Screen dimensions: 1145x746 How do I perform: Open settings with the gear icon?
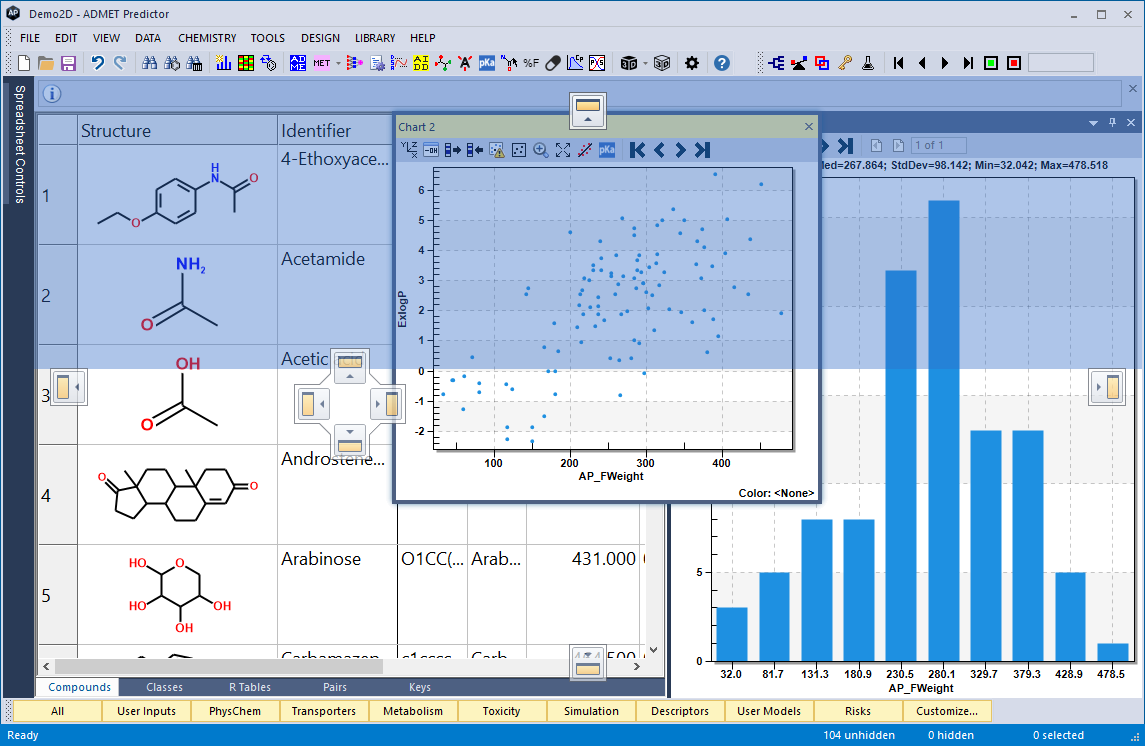click(692, 64)
